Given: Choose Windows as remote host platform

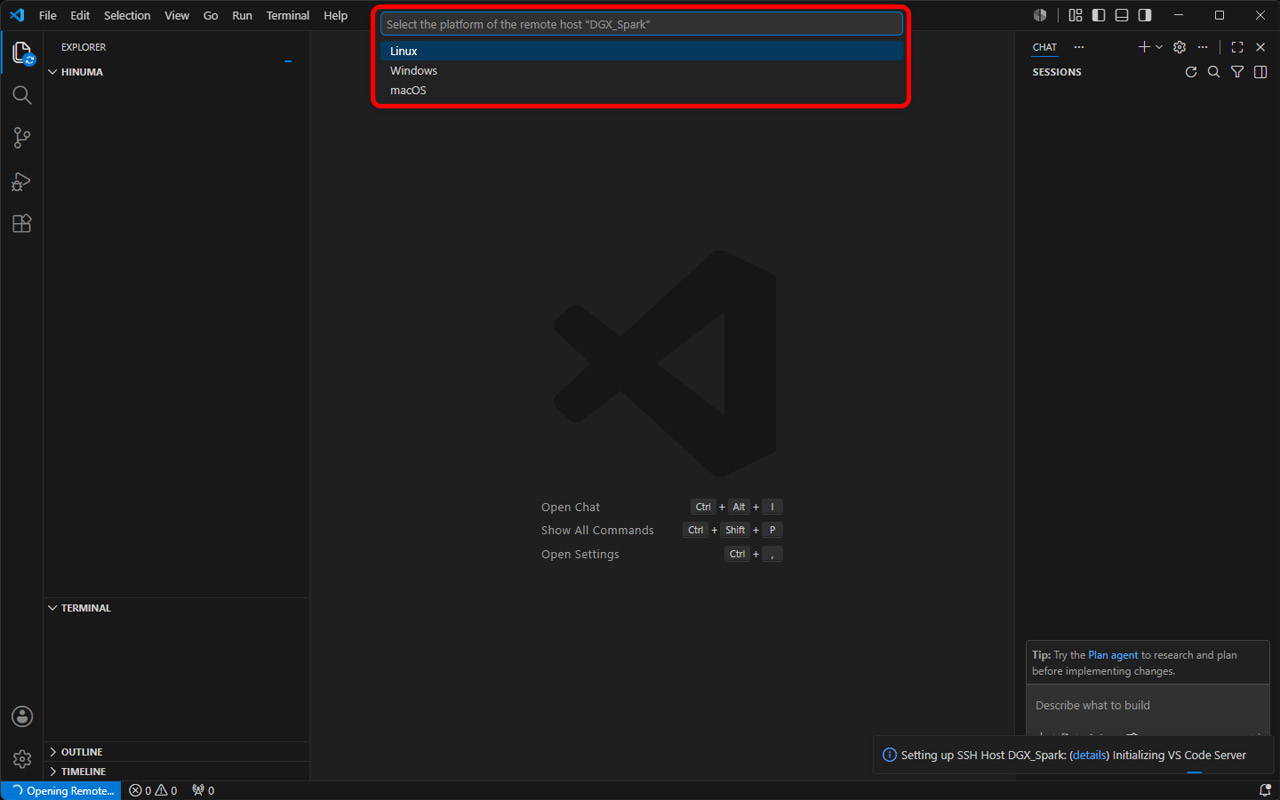Looking at the screenshot, I should pos(641,71).
